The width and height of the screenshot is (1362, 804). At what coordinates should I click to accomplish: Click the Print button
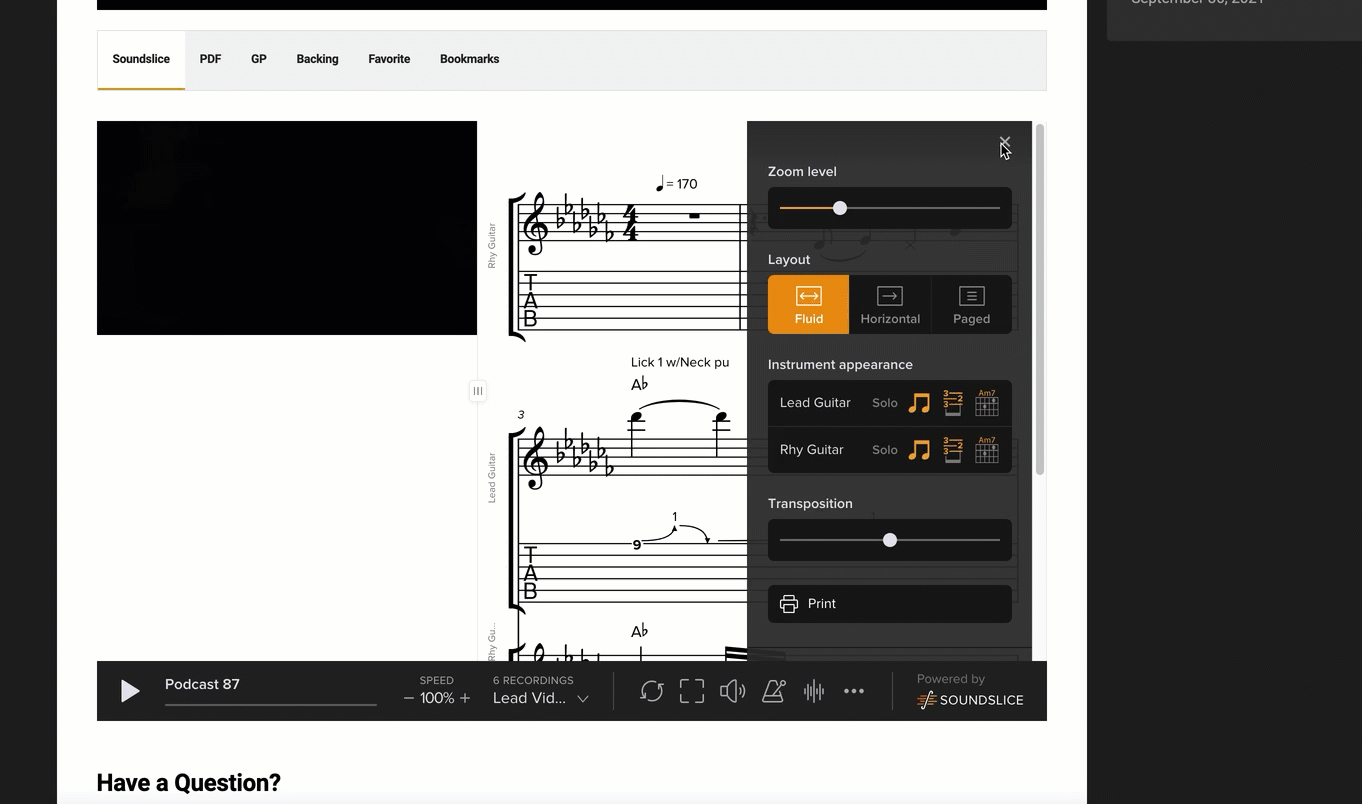point(889,603)
